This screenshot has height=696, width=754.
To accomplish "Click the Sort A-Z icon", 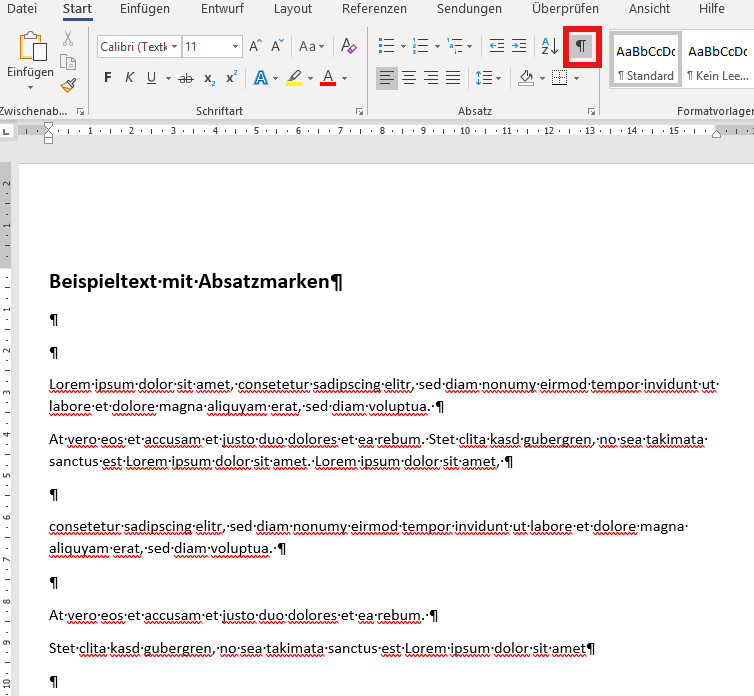I will coord(549,46).
